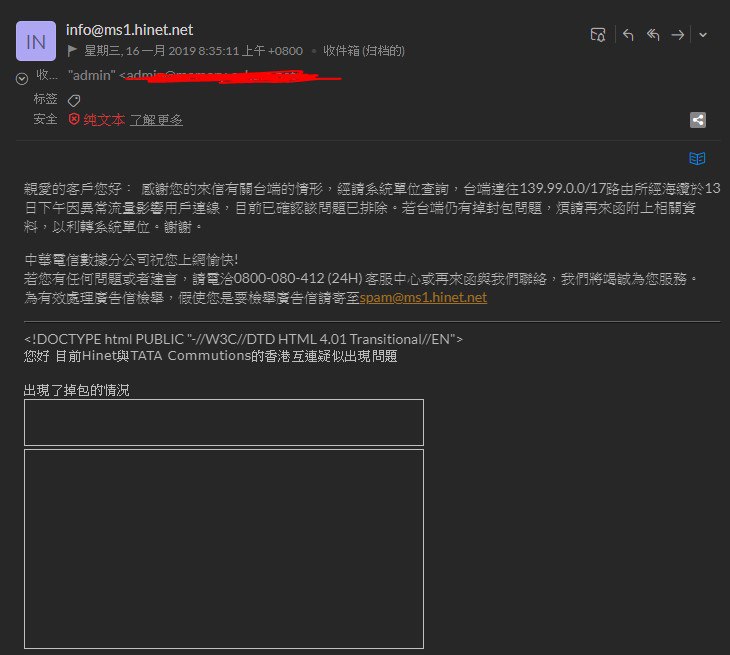Viewport: 730px width, 655px height.
Task: Click the large empty image placeholder
Action: tap(224, 549)
